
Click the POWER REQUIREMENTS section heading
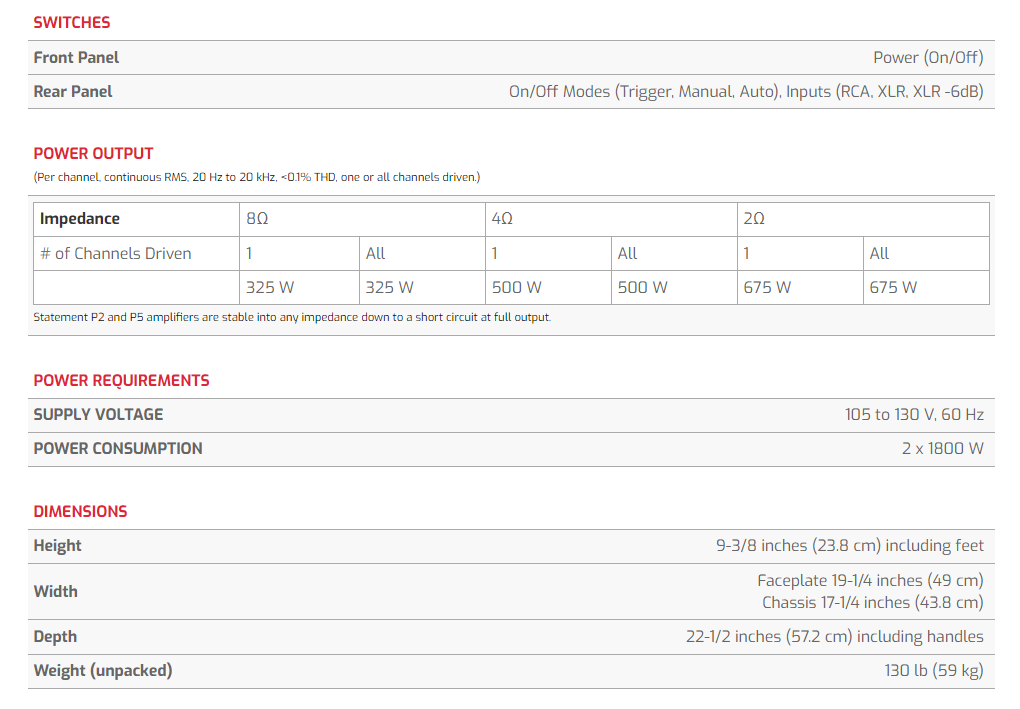click(121, 380)
